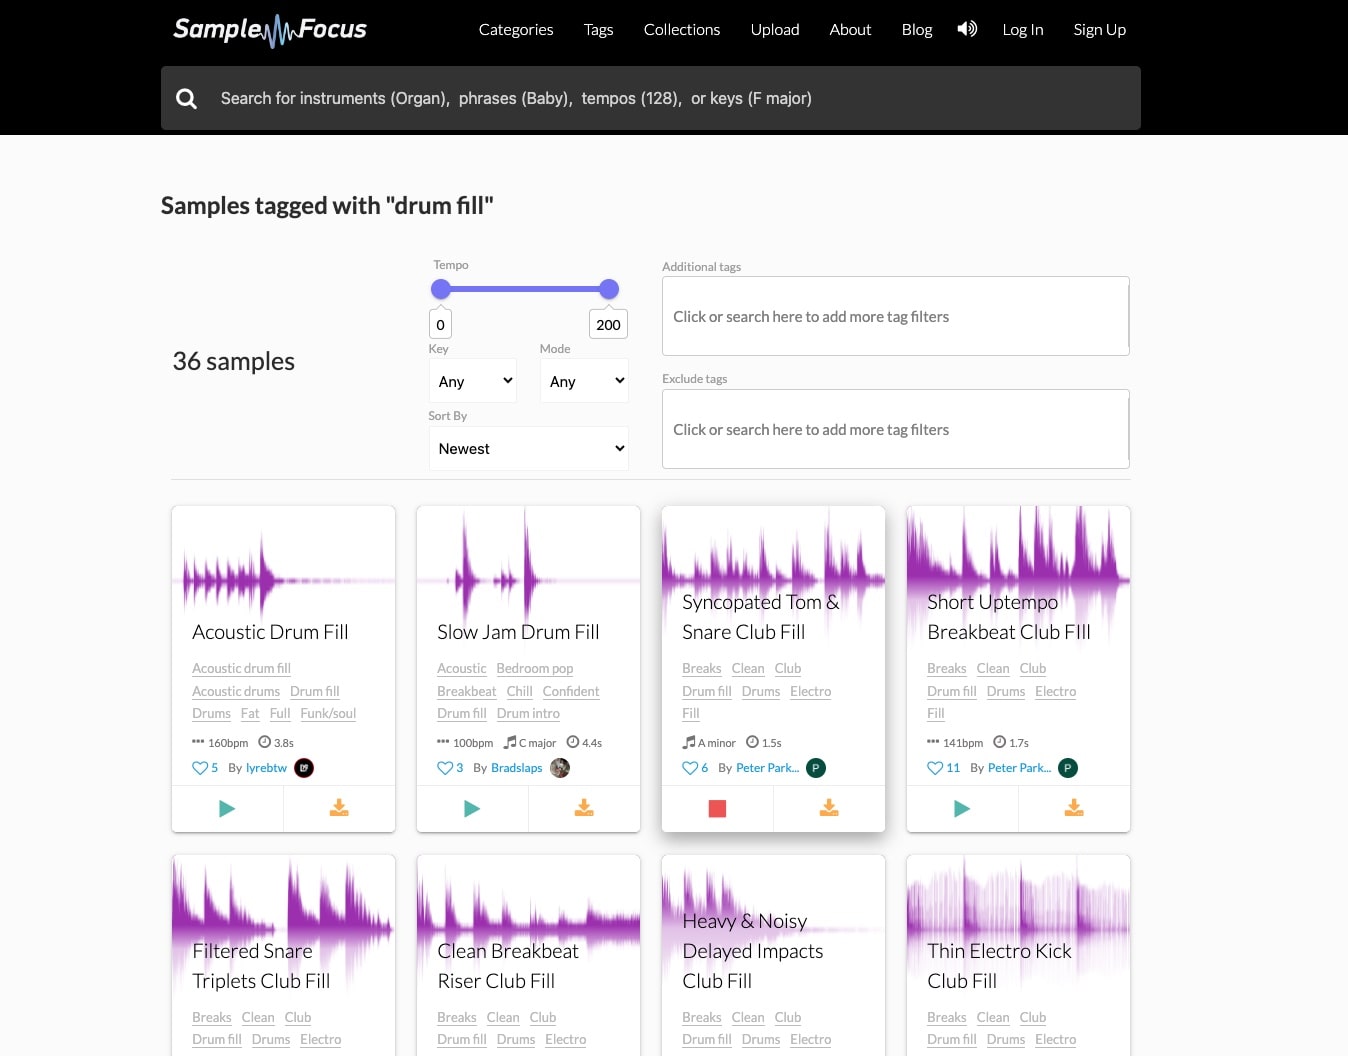Viewport: 1348px width, 1056px height.
Task: Like the Acoustic Drum Fill sample
Action: 200,768
